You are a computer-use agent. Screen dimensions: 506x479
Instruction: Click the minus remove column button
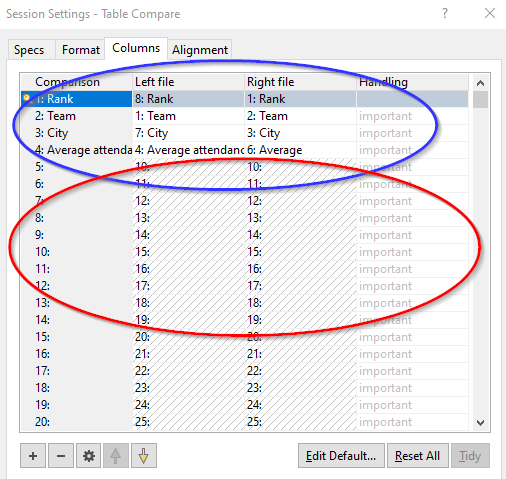pos(61,455)
